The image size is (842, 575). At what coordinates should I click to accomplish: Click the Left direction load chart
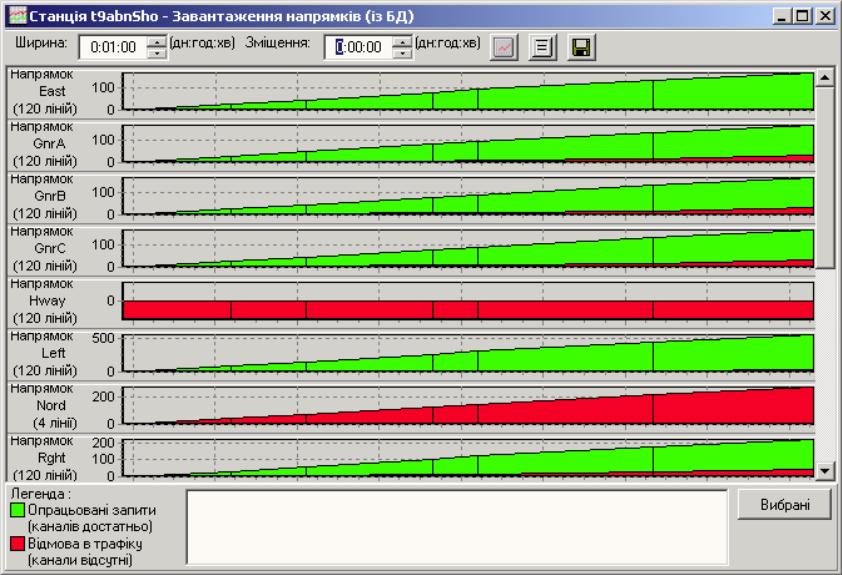(468, 353)
